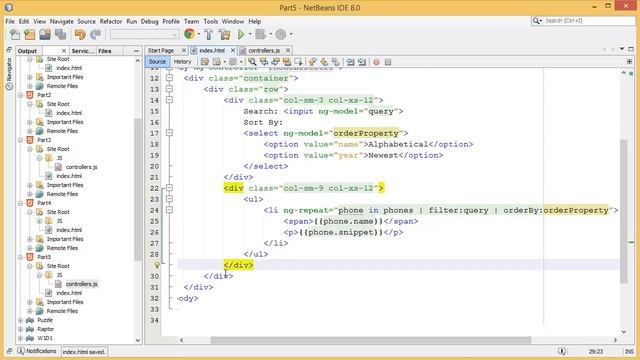Expand the Raptor project node

coord(20,329)
